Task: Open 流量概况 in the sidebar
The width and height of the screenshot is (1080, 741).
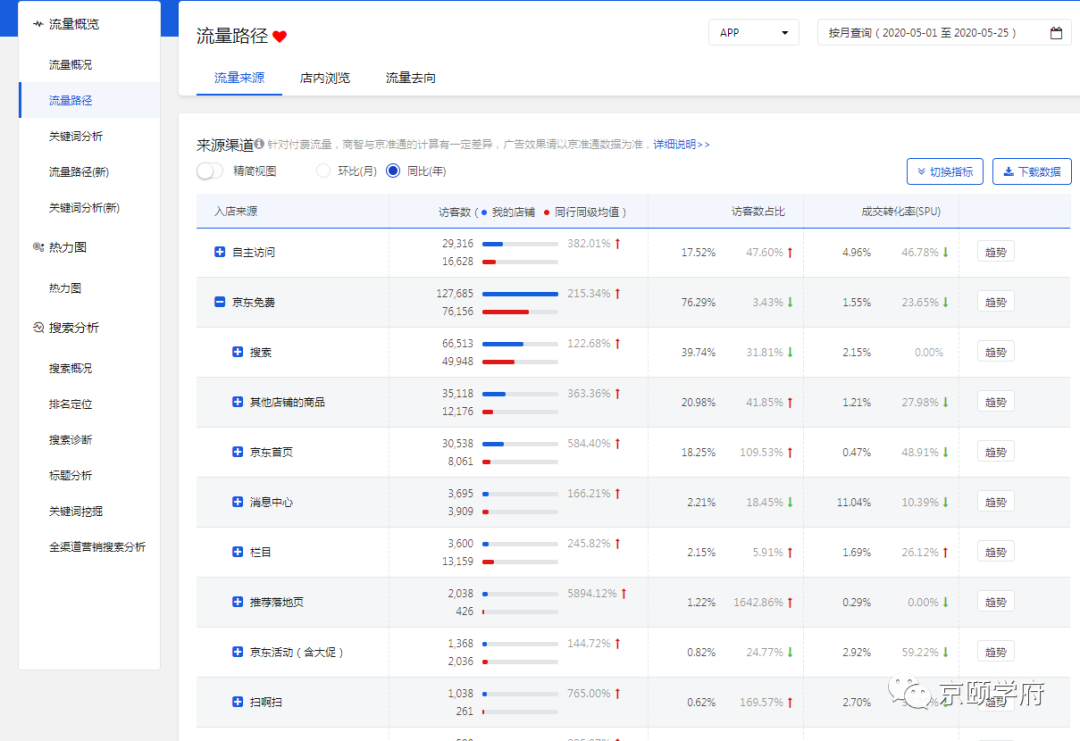Action: pyautogui.click(x=70, y=65)
